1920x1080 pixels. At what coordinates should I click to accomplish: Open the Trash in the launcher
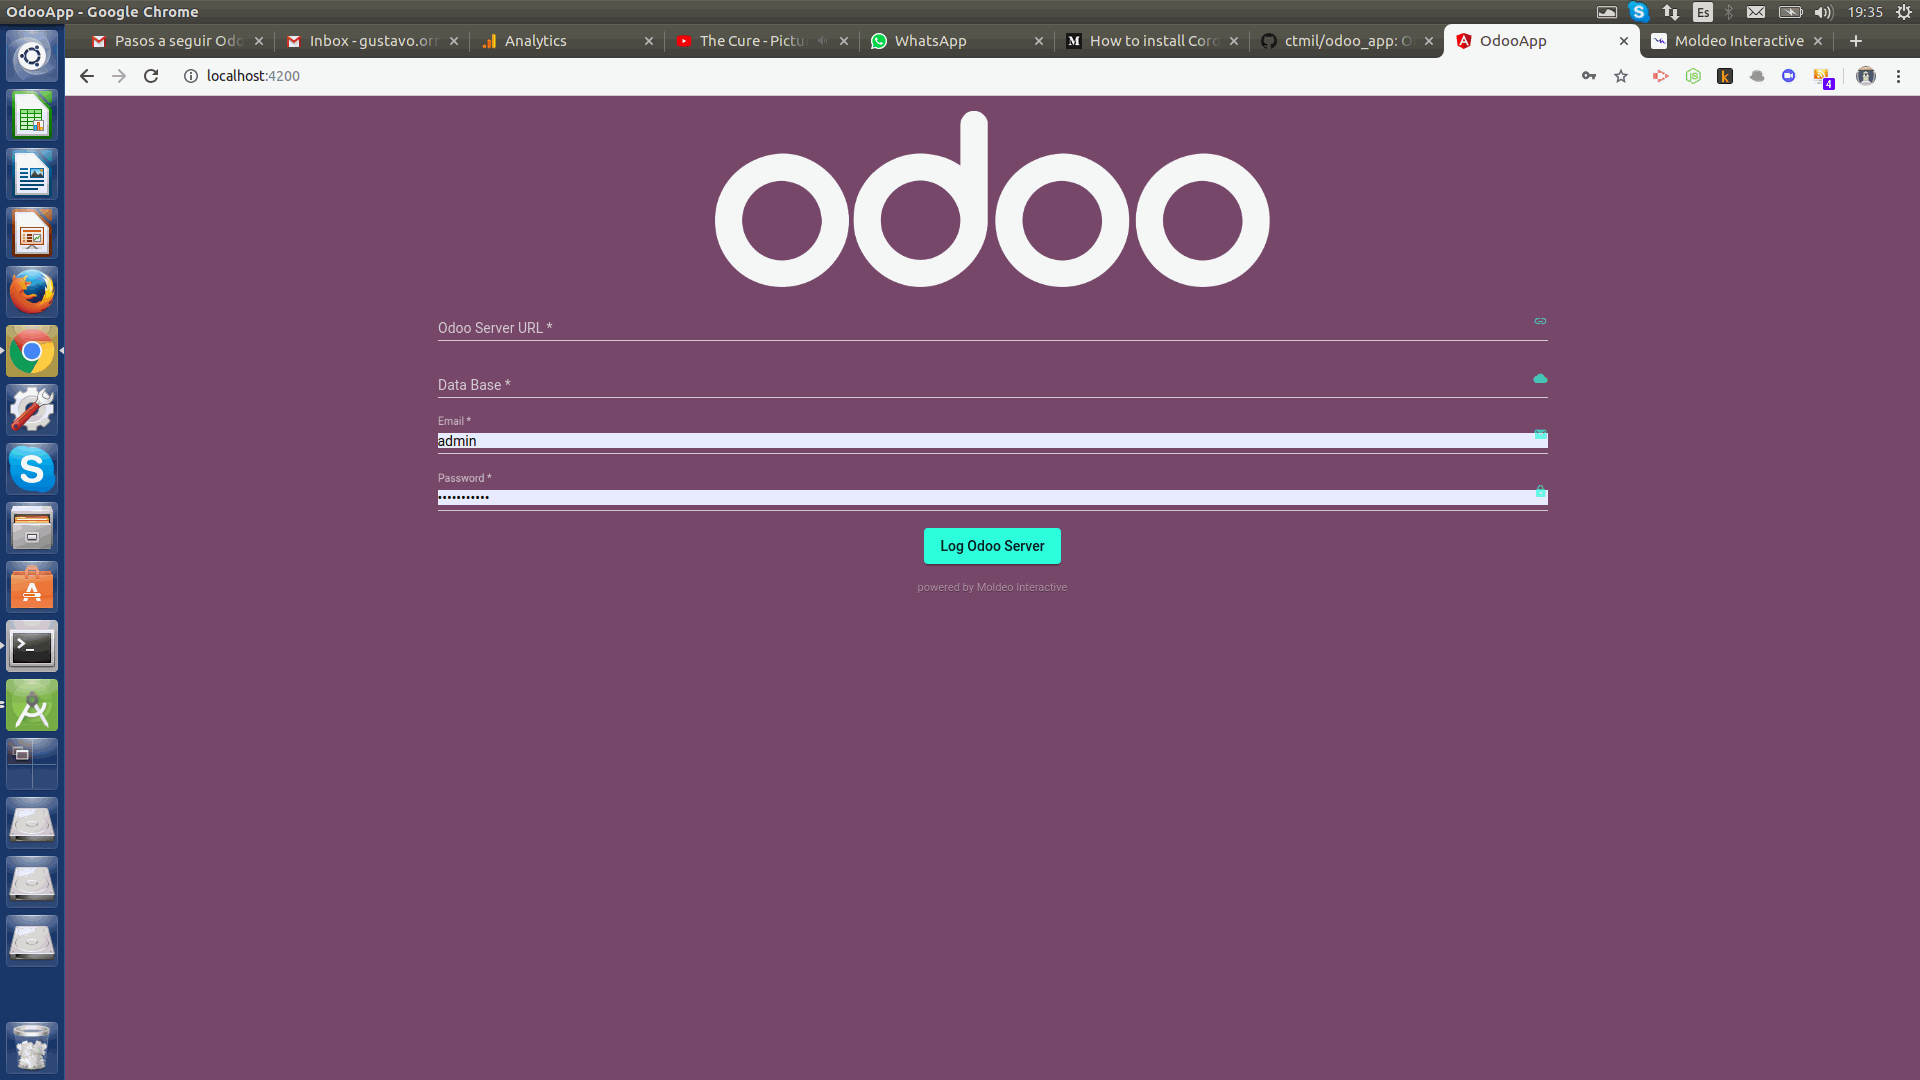(x=32, y=1047)
